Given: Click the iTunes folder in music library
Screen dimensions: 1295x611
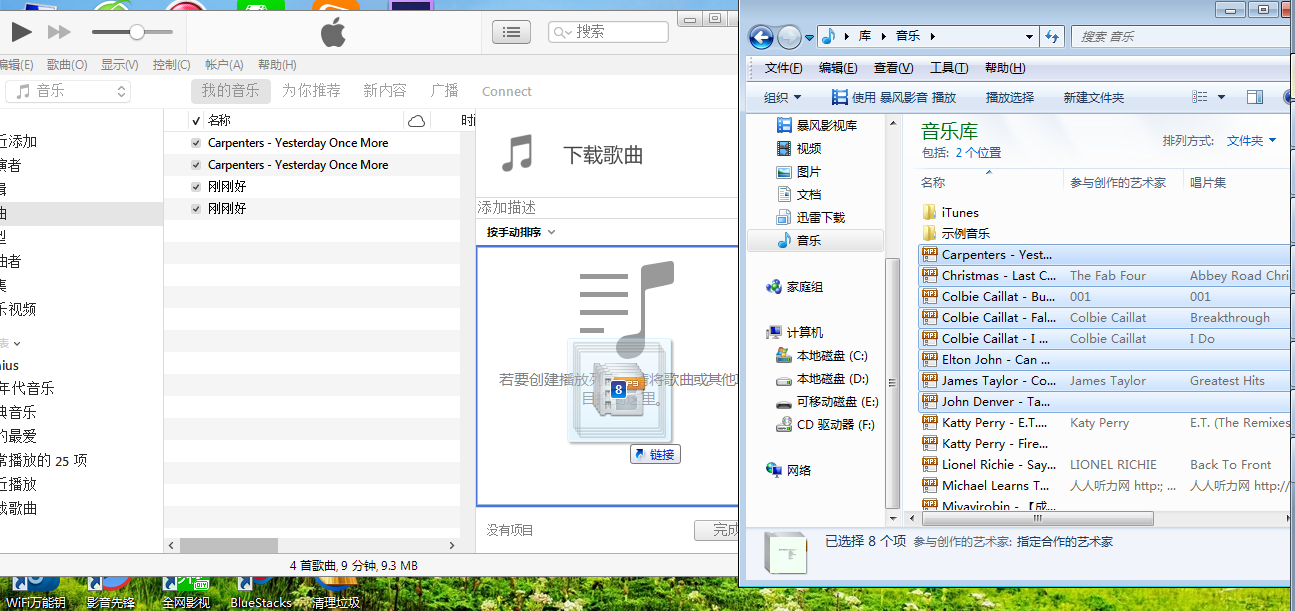Looking at the screenshot, I should coord(951,212).
